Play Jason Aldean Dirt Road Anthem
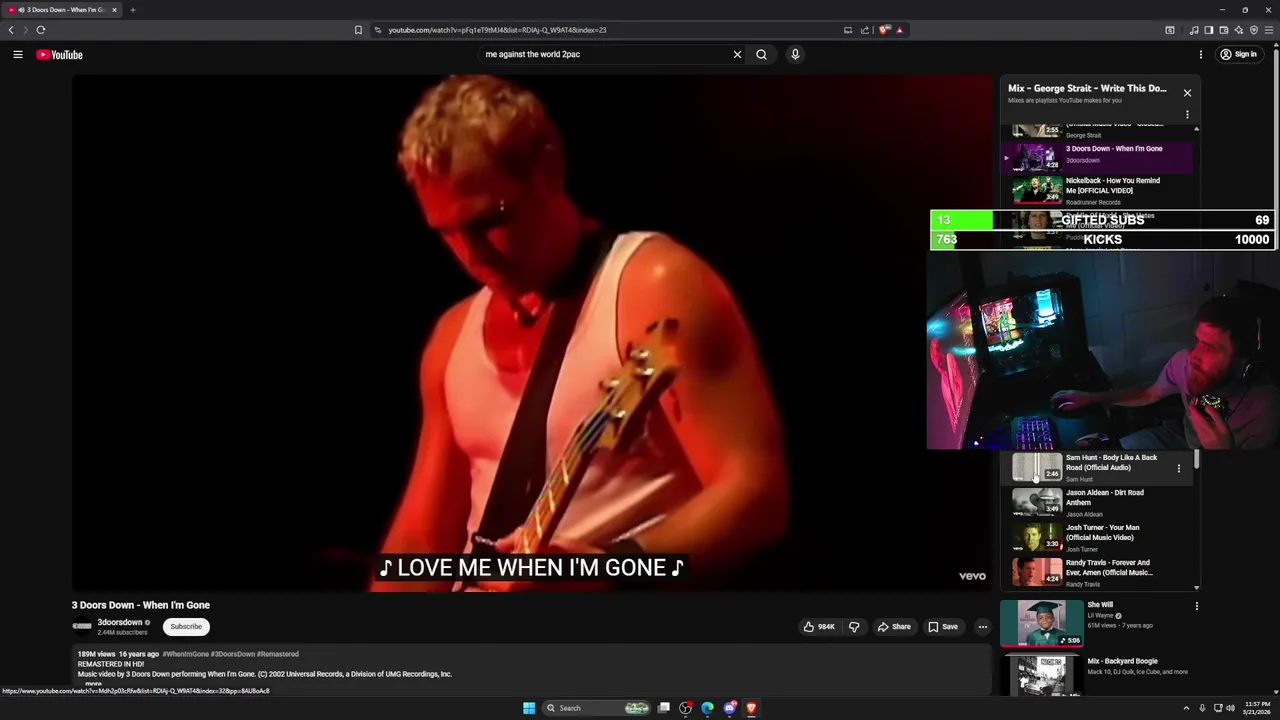This screenshot has height=720, width=1280. click(1098, 503)
